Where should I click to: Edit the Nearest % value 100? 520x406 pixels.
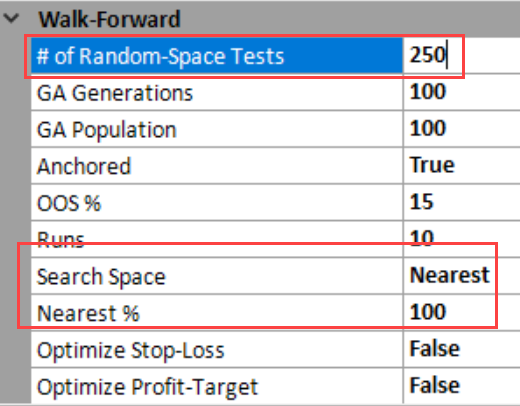462,313
